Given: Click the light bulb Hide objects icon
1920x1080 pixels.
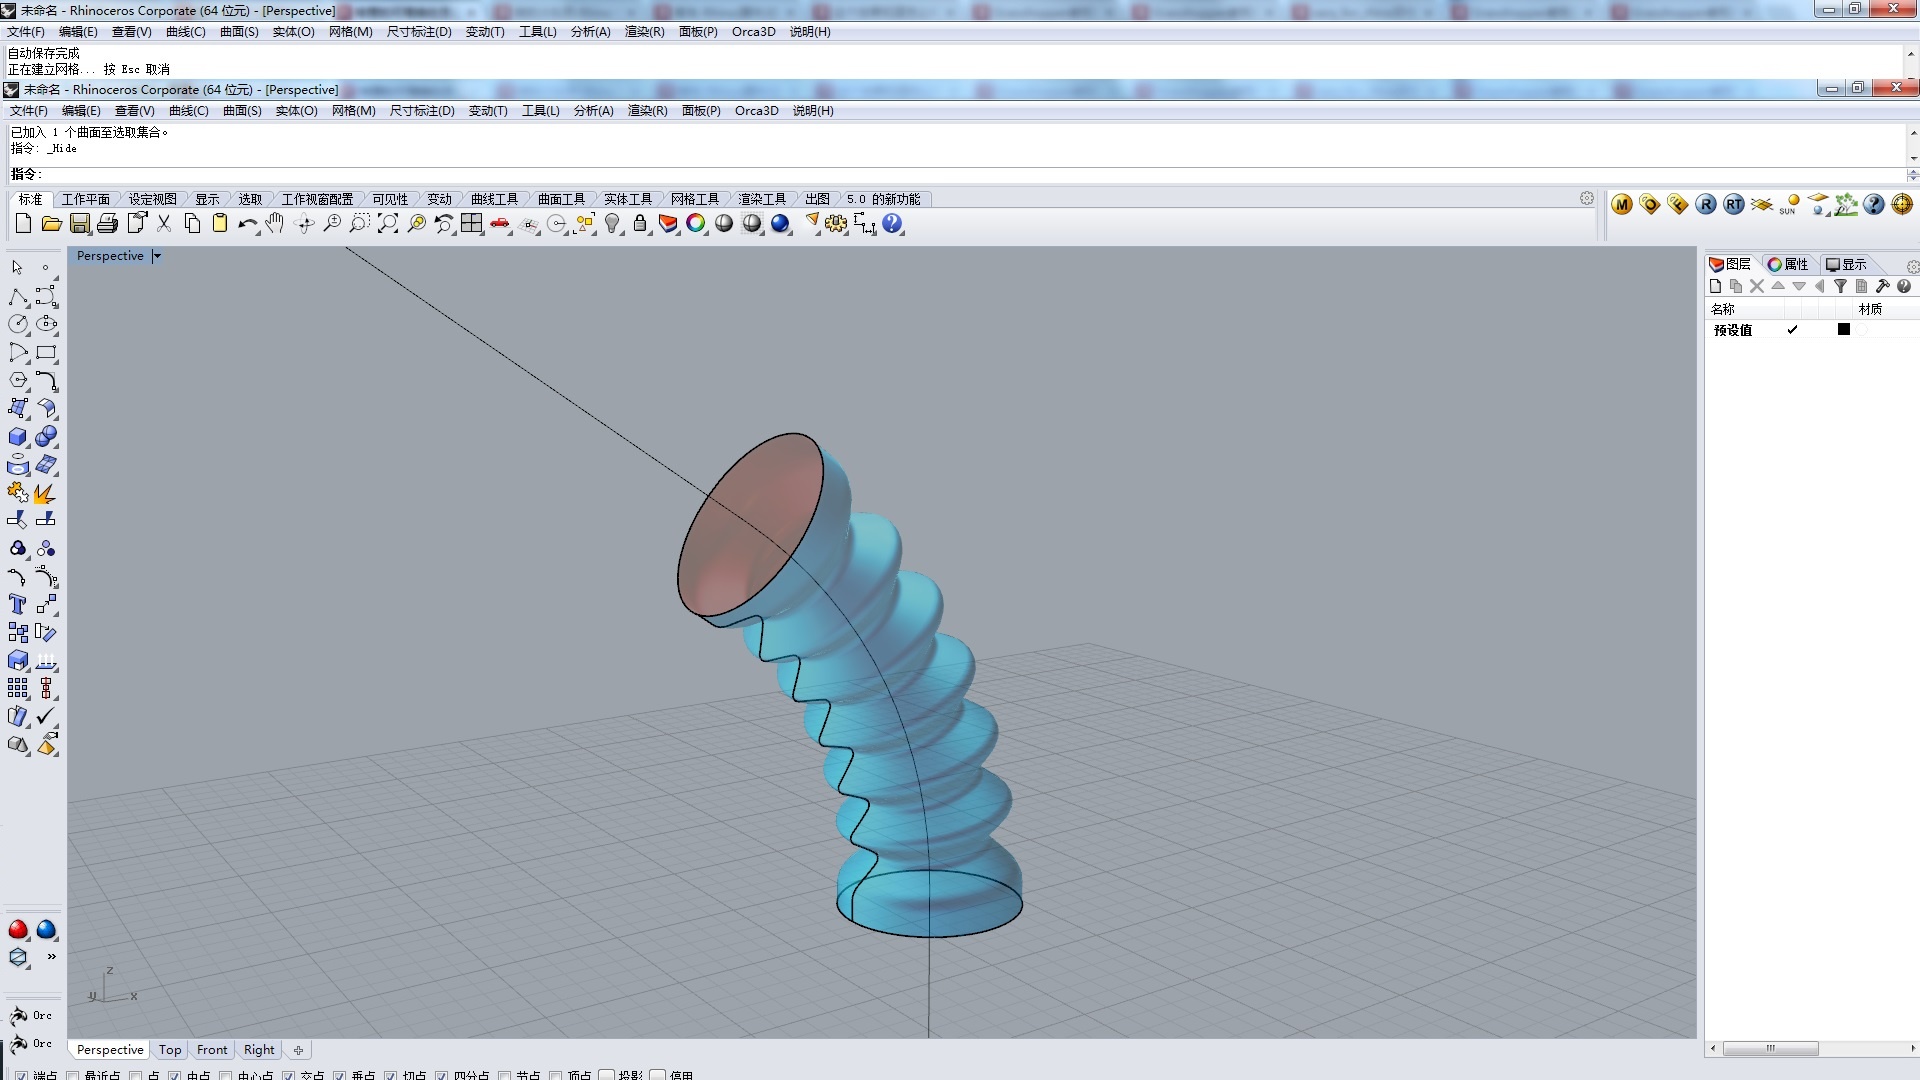Looking at the screenshot, I should click(613, 223).
